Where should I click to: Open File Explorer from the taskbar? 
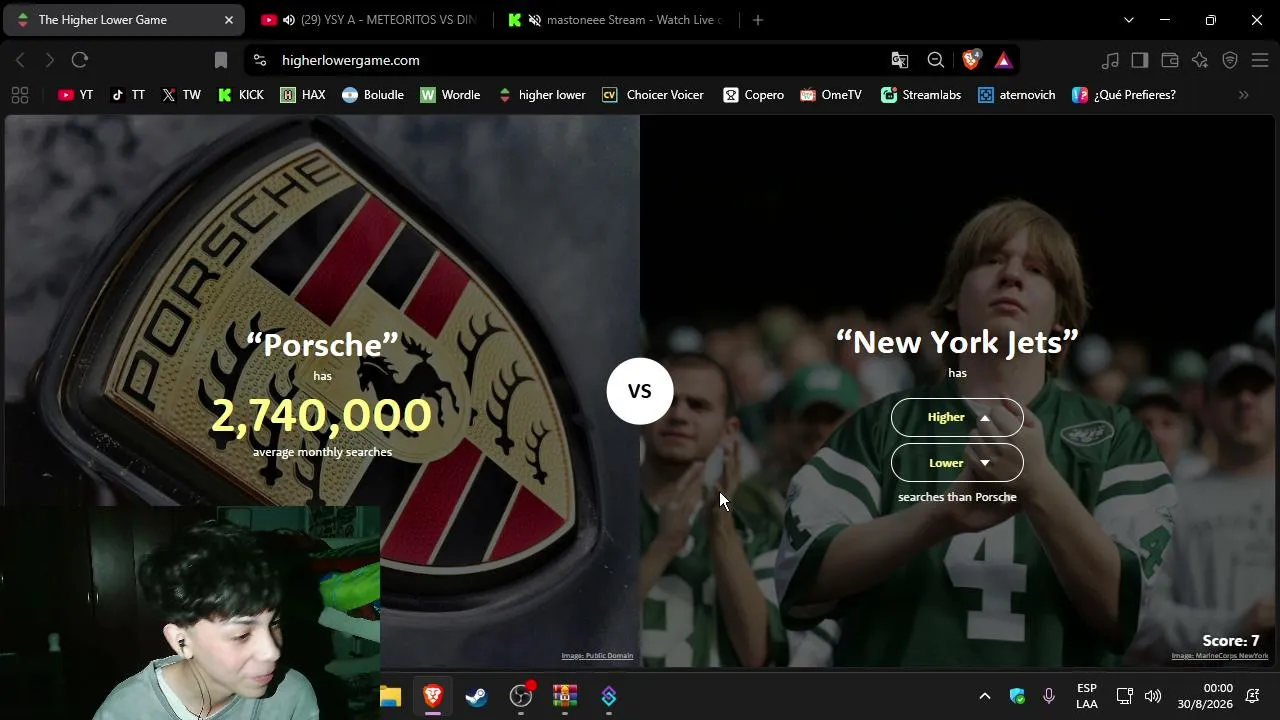[x=390, y=696]
